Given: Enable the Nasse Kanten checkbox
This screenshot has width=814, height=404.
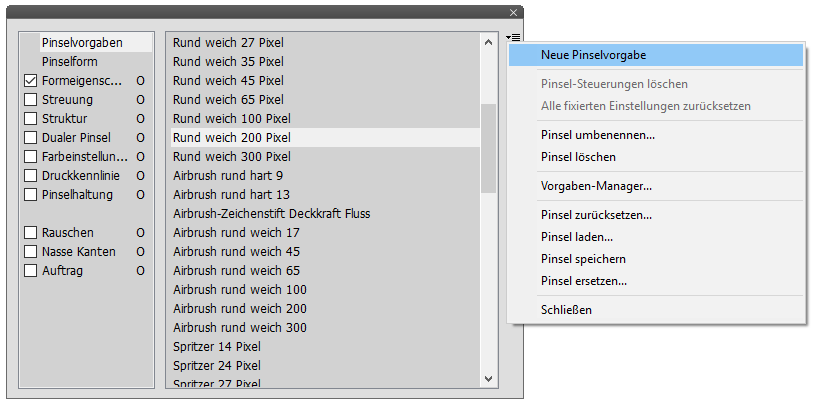Looking at the screenshot, I should click(31, 252).
